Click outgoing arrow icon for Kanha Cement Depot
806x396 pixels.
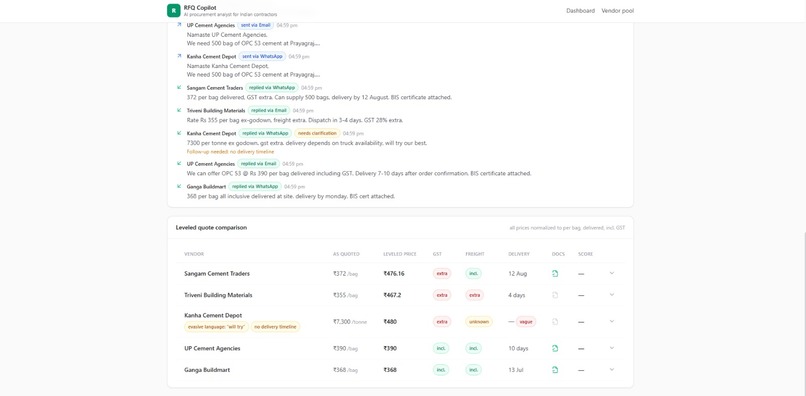point(179,56)
